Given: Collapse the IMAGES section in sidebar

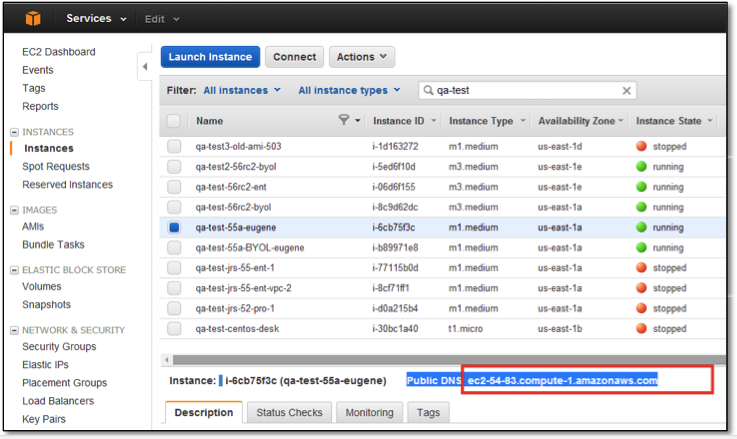Looking at the screenshot, I should click(x=15, y=210).
